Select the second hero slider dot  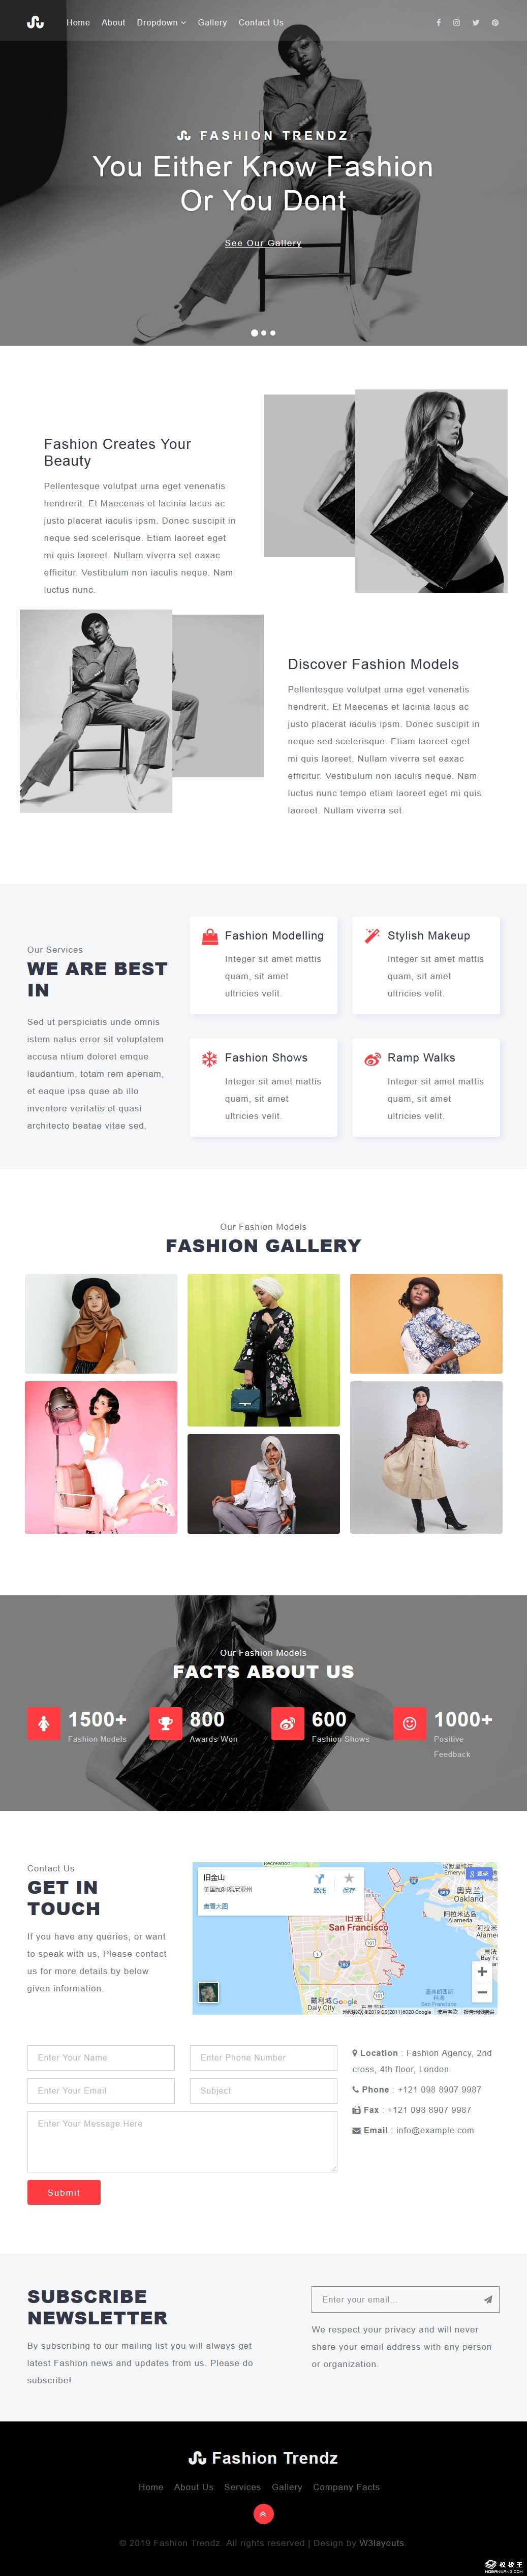pyautogui.click(x=263, y=333)
